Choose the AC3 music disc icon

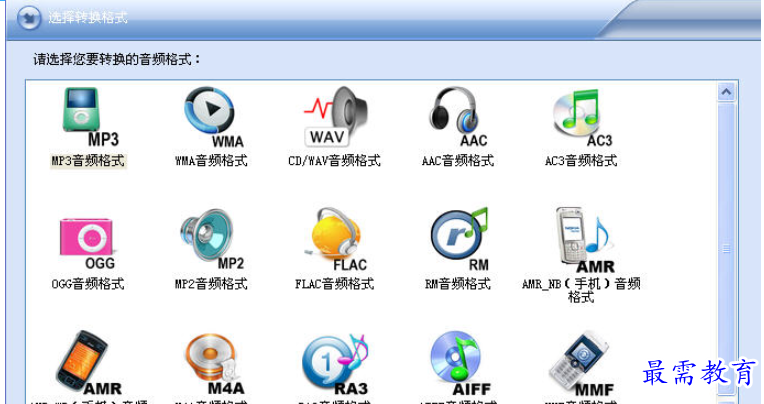582,117
